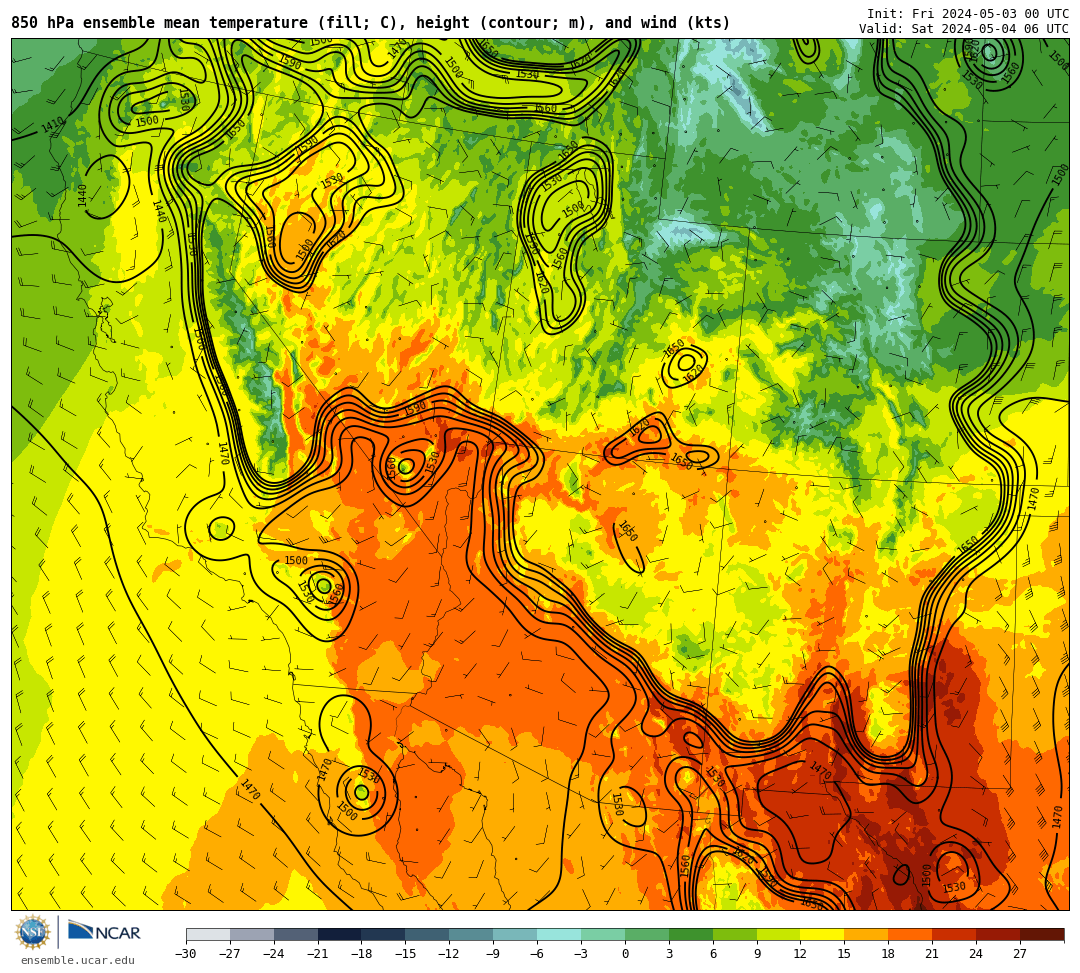The image size is (1080, 973).
Task: Pick the -18 to -15 dark blue swatch
Action: tap(384, 934)
